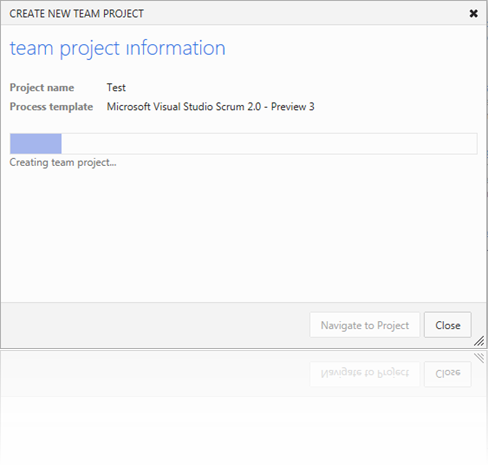Viewport: 488px width, 465px height.
Task: Click the 'Creating team project...' status text
Action: pos(63,163)
